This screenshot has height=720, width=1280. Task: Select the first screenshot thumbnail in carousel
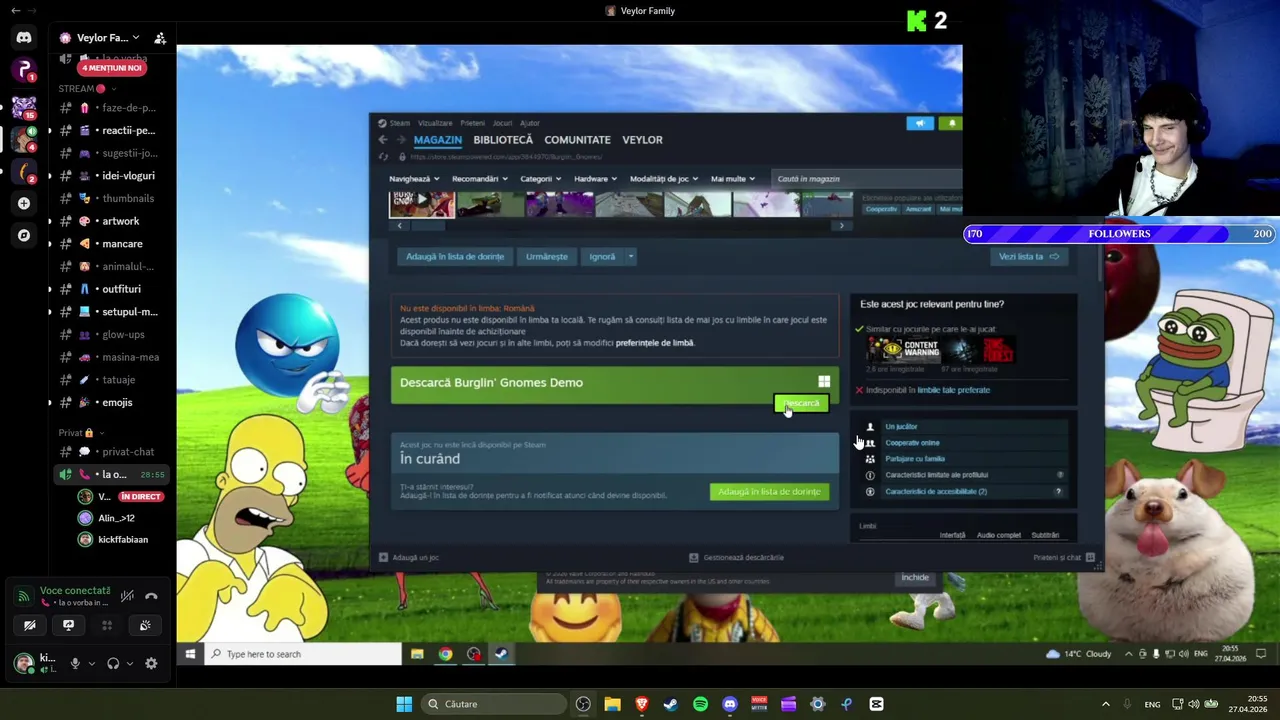(422, 204)
